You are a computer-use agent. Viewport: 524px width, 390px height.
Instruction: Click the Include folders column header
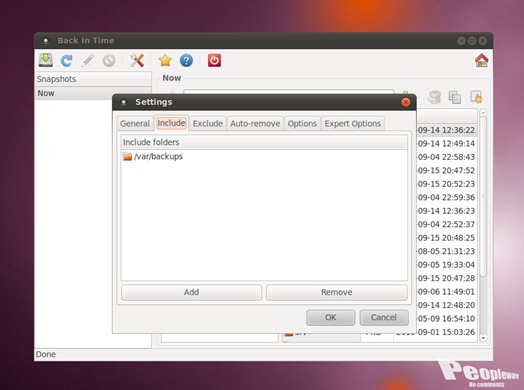pos(264,142)
